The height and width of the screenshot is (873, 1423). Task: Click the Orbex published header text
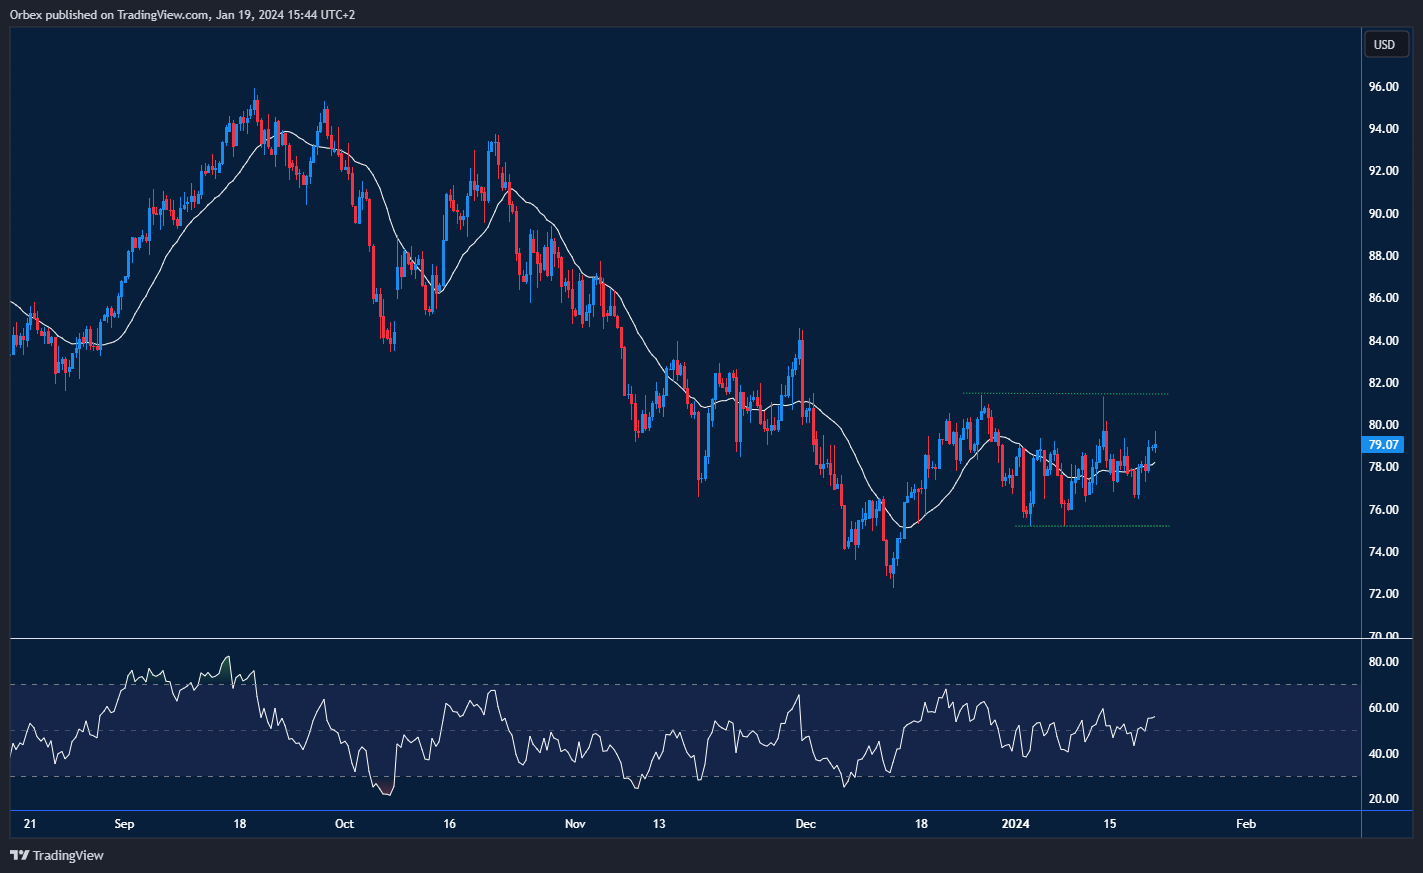click(182, 14)
